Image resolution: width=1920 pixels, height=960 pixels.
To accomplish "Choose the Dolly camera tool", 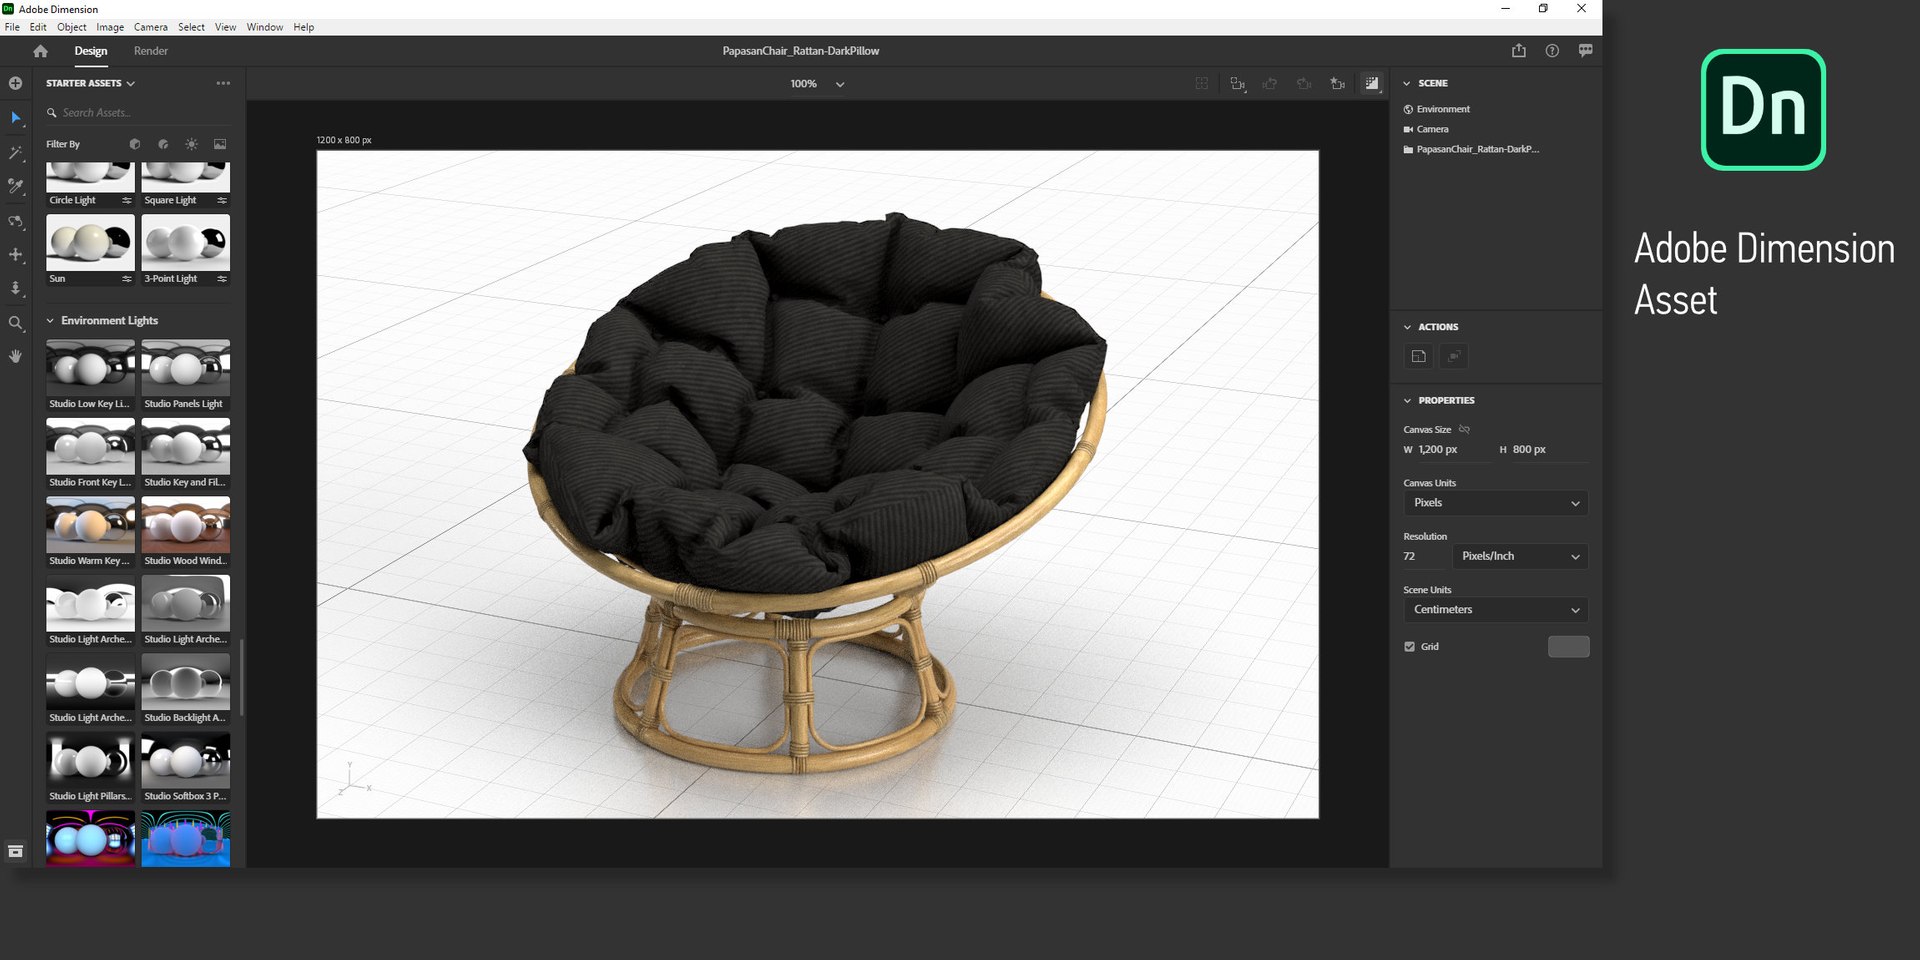I will tap(15, 288).
